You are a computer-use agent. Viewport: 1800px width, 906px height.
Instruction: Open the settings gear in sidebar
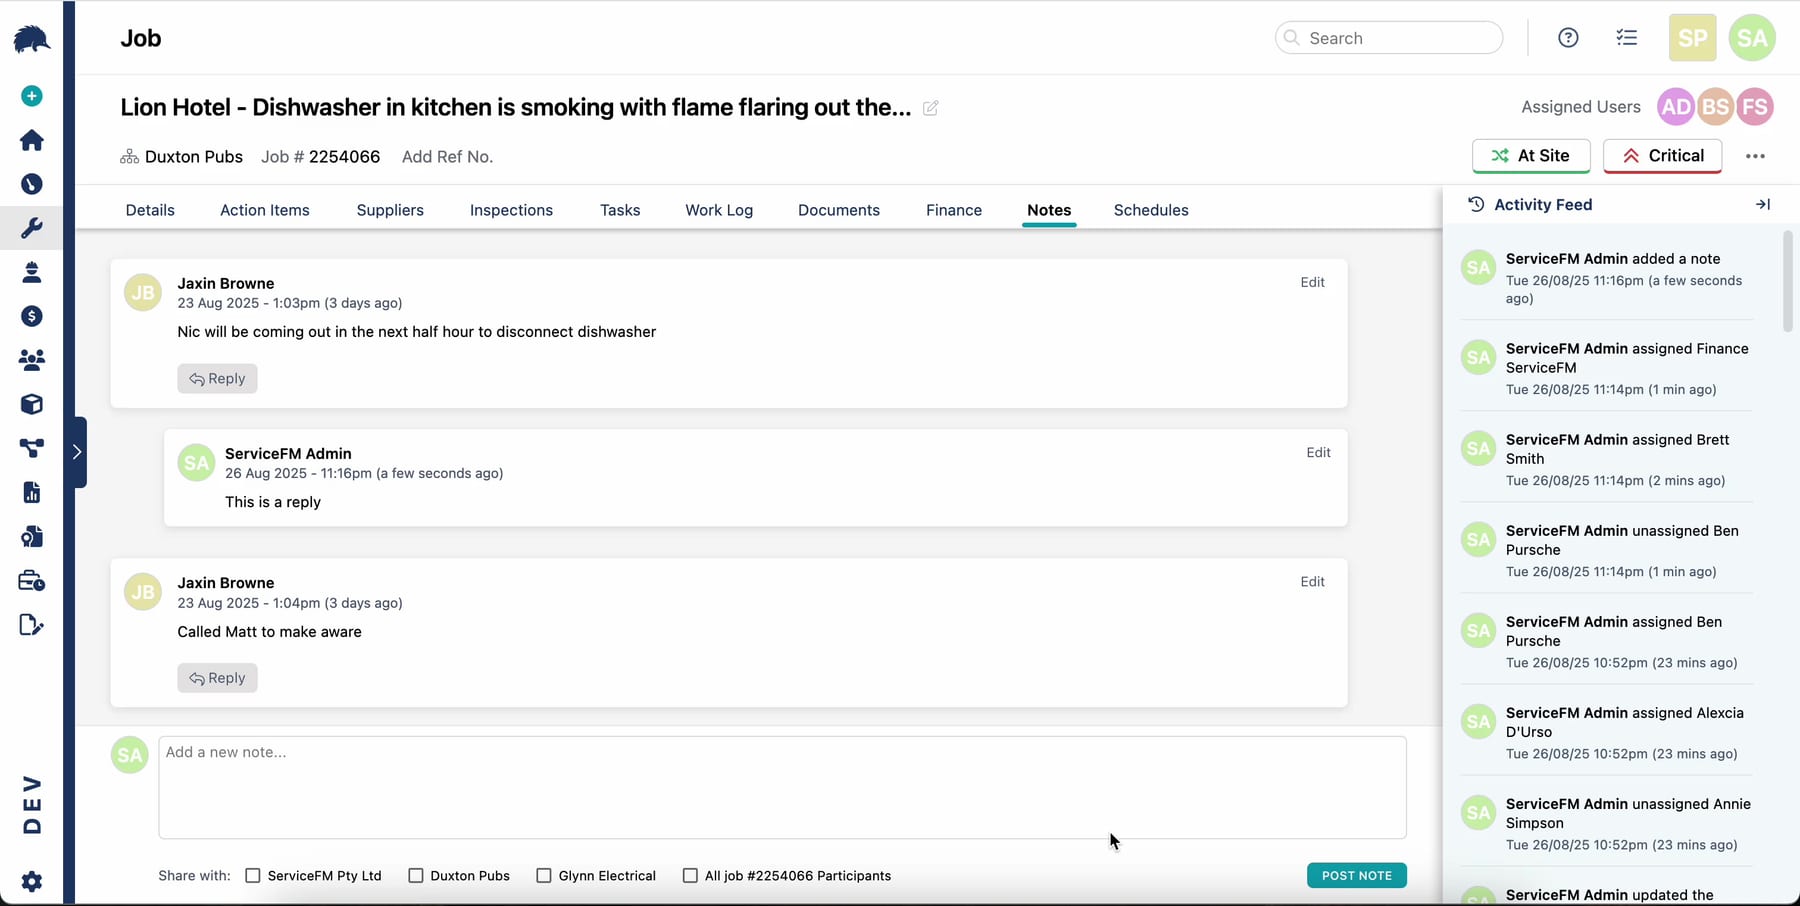(x=32, y=881)
